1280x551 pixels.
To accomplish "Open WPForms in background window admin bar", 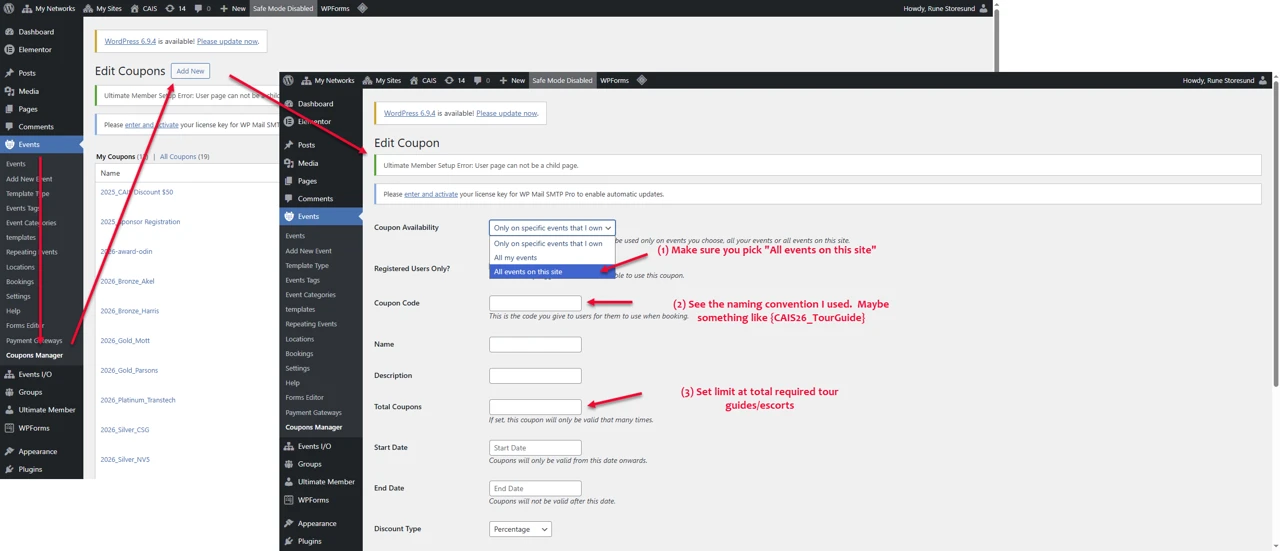I will [334, 8].
